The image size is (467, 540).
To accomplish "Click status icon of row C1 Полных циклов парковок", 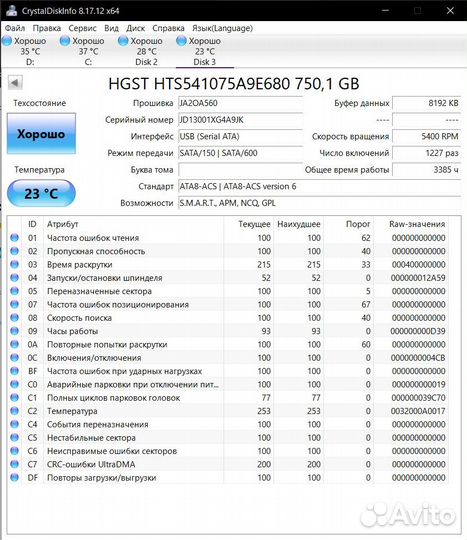I will (x=14, y=397).
